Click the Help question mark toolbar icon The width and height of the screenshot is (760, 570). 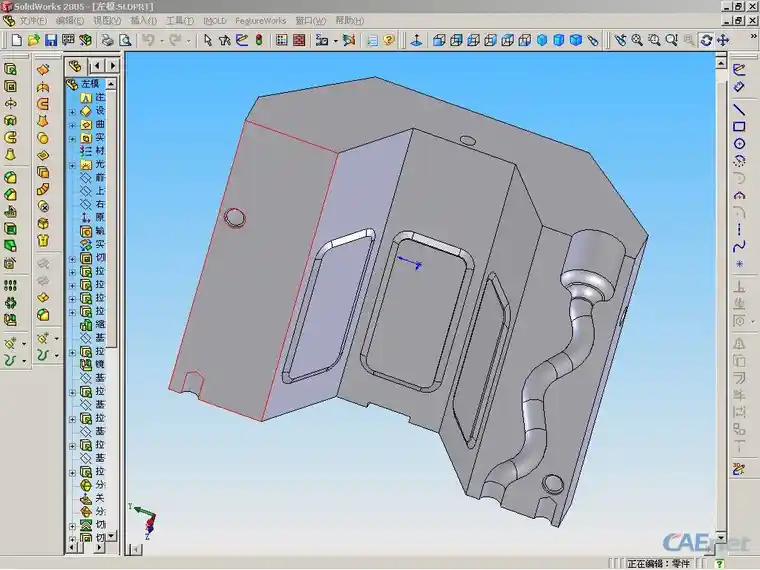pos(389,40)
